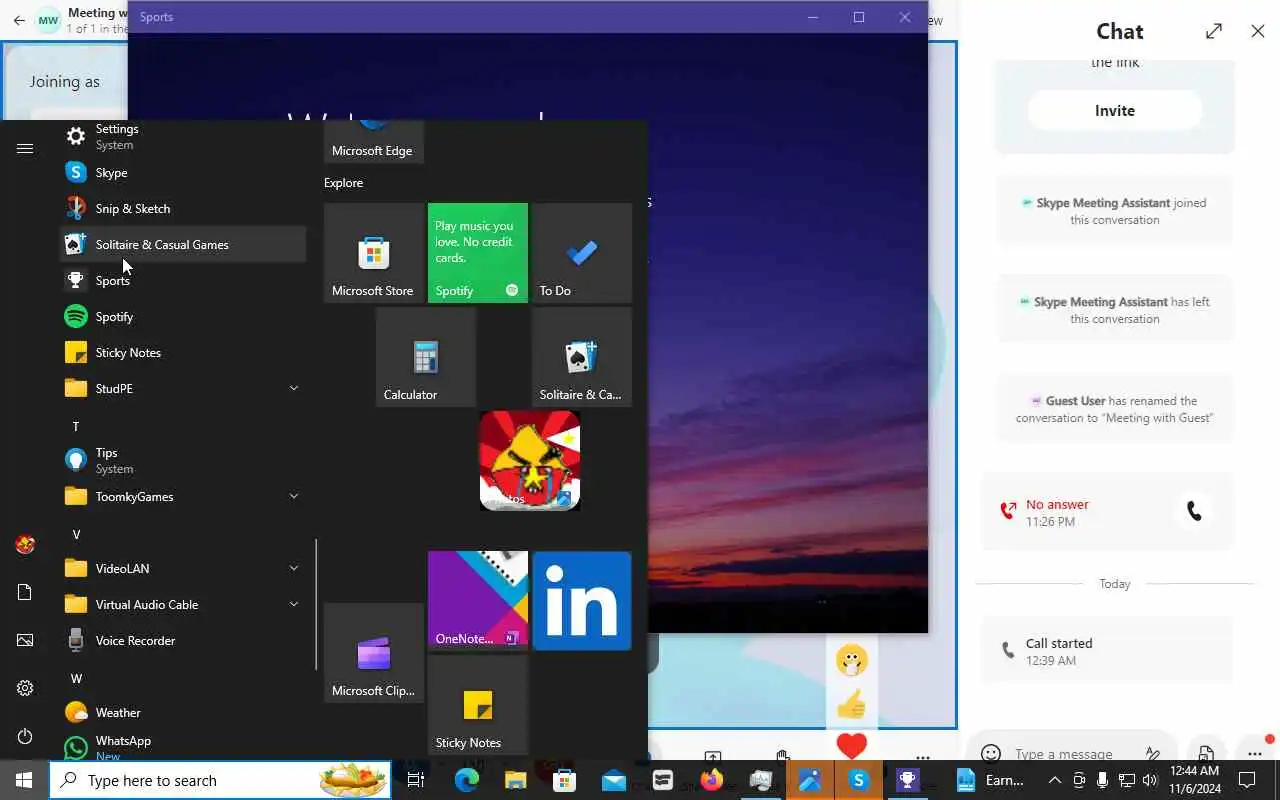Jump to letter W section header
The height and width of the screenshot is (800, 1280).
[76, 678]
